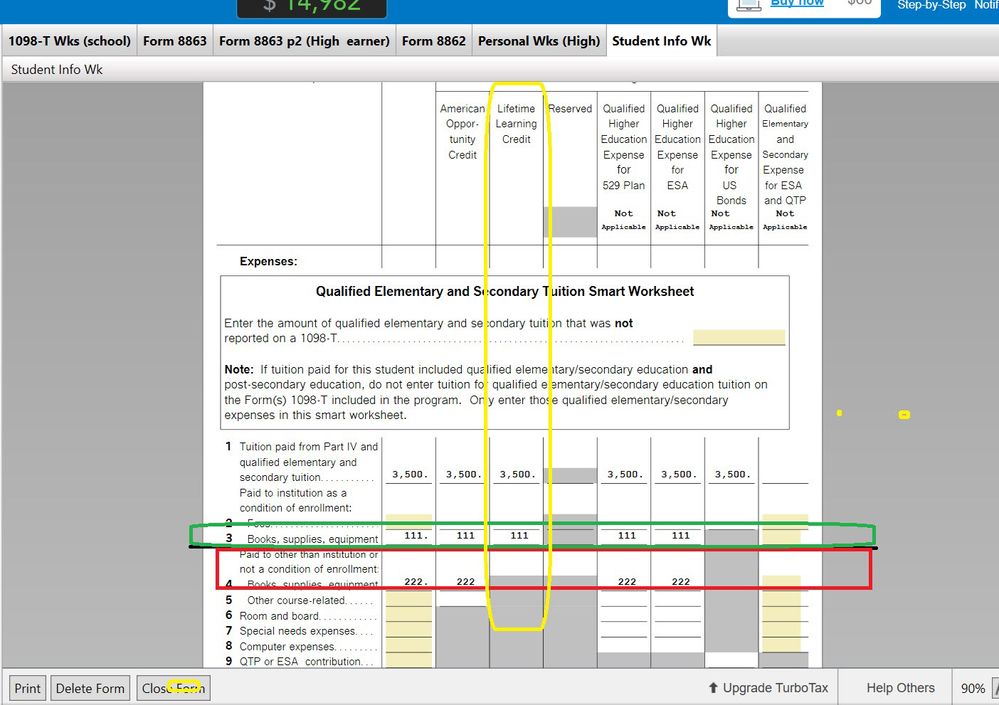The width and height of the screenshot is (999, 705).
Task: Switch to Step-by-Step view
Action: [x=931, y=5]
